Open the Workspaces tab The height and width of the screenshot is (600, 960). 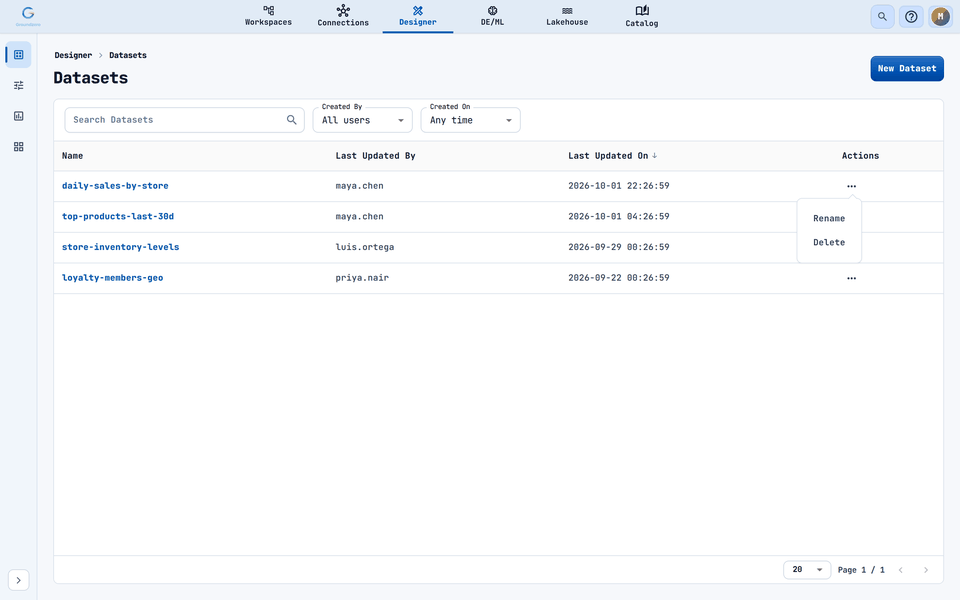pos(268,16)
